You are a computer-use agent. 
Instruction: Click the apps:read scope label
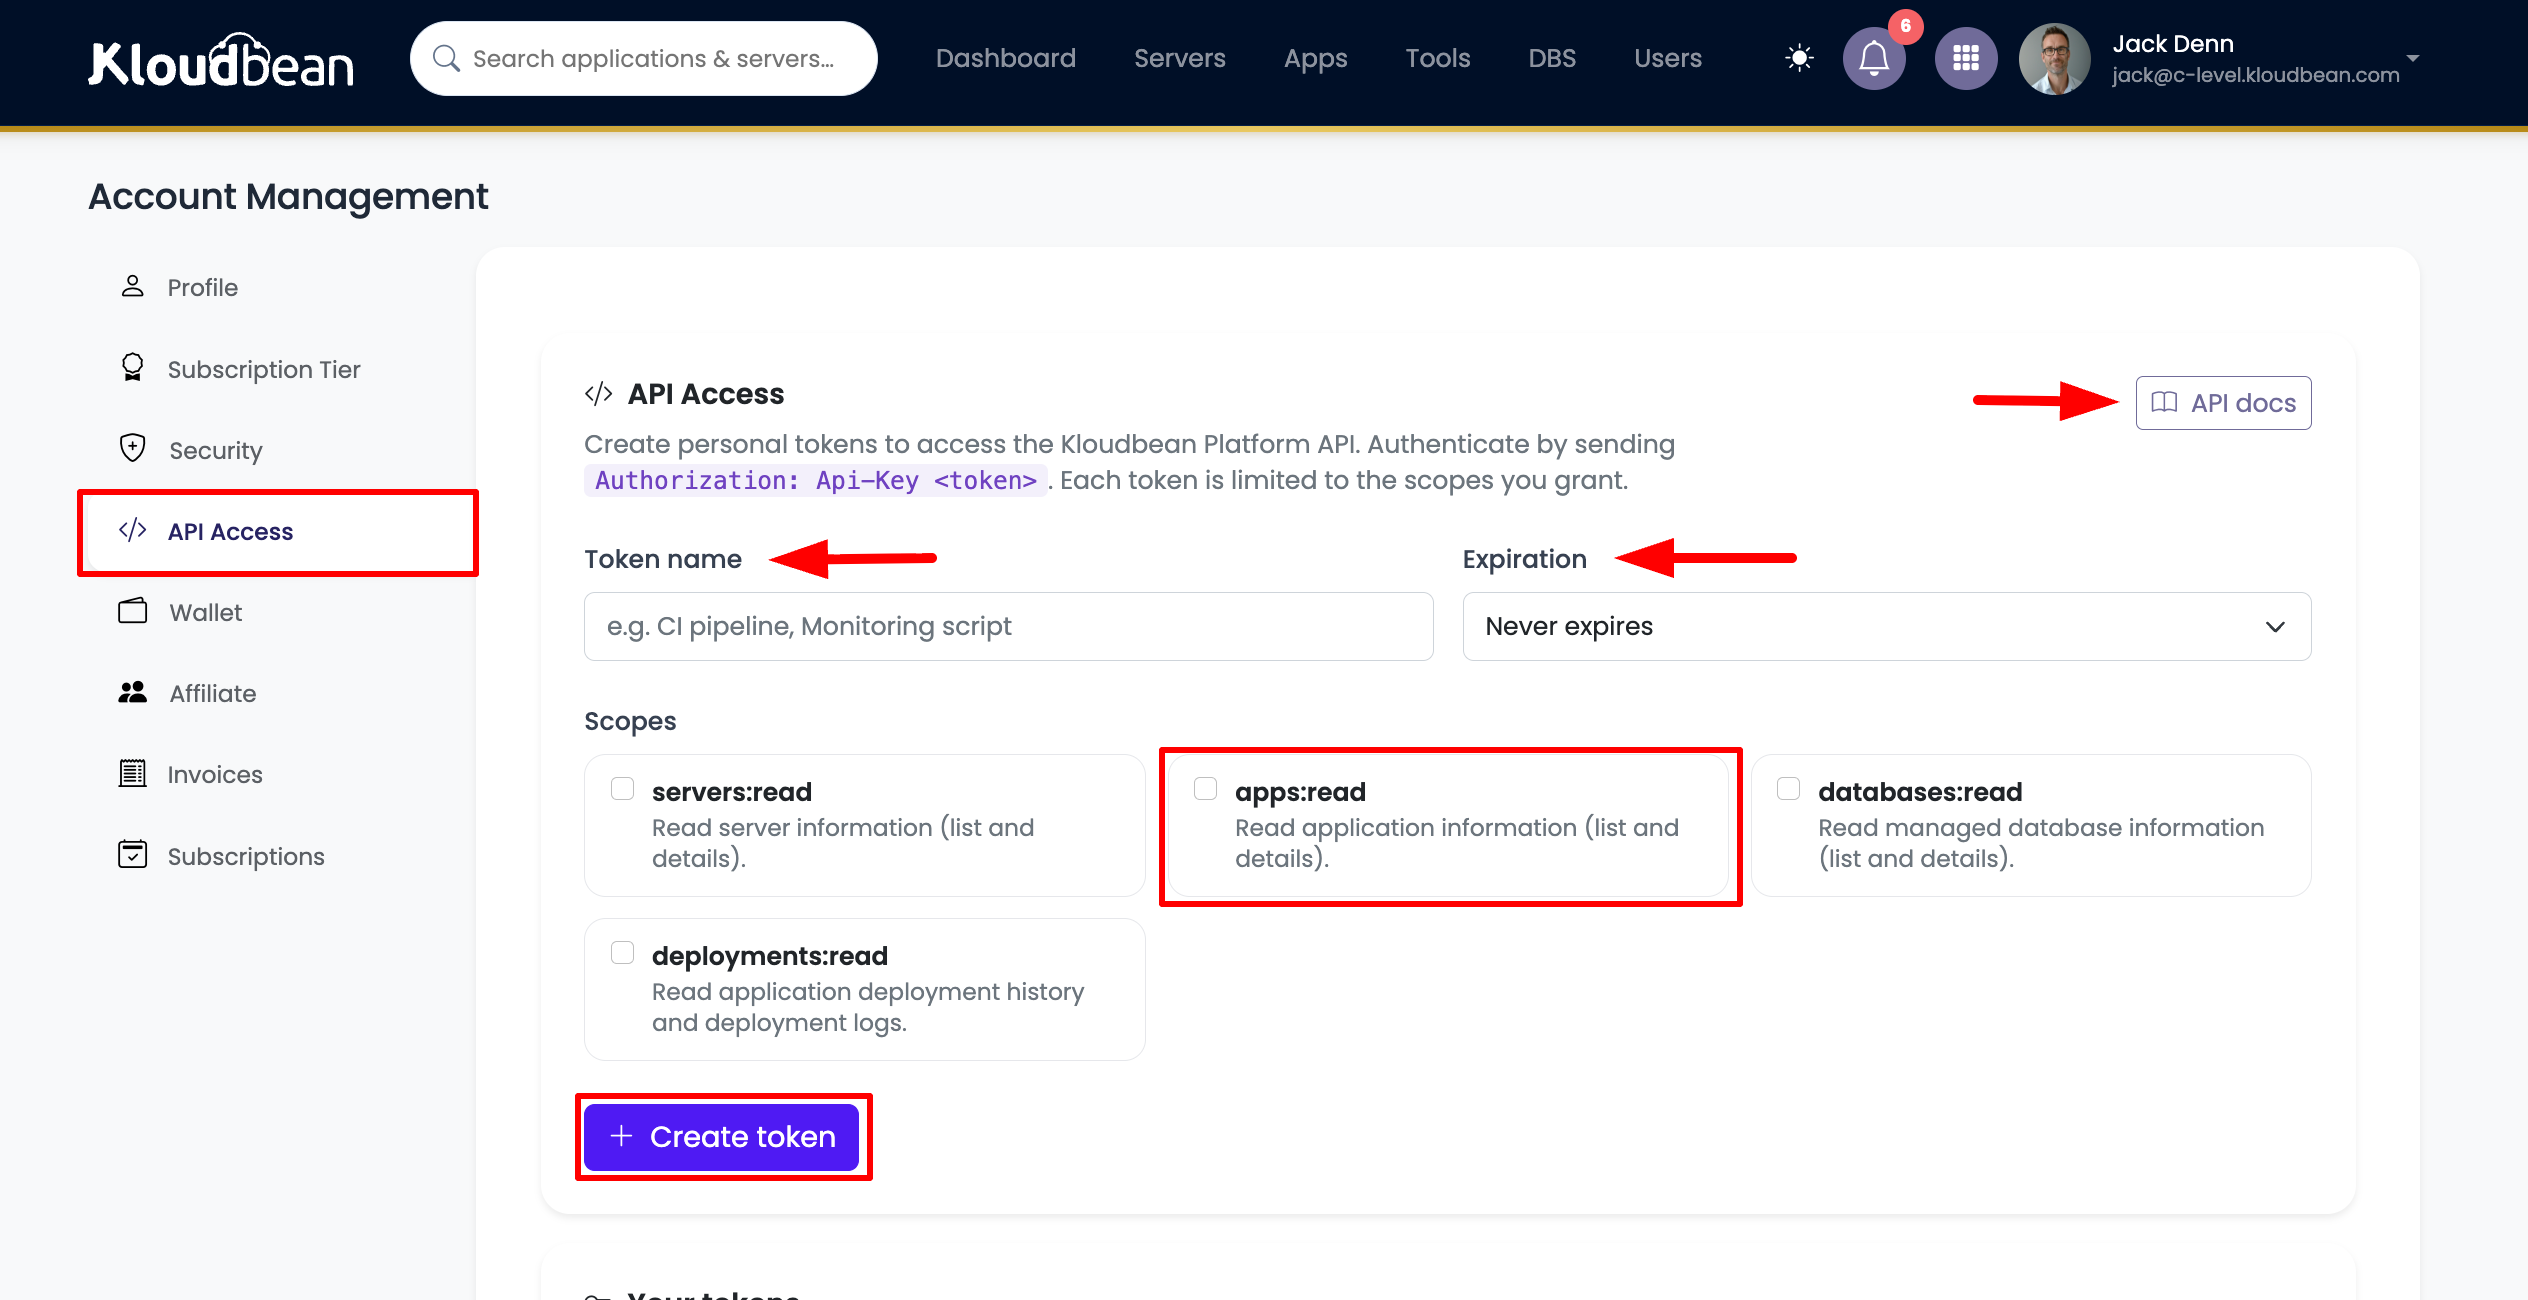pyautogui.click(x=1300, y=792)
